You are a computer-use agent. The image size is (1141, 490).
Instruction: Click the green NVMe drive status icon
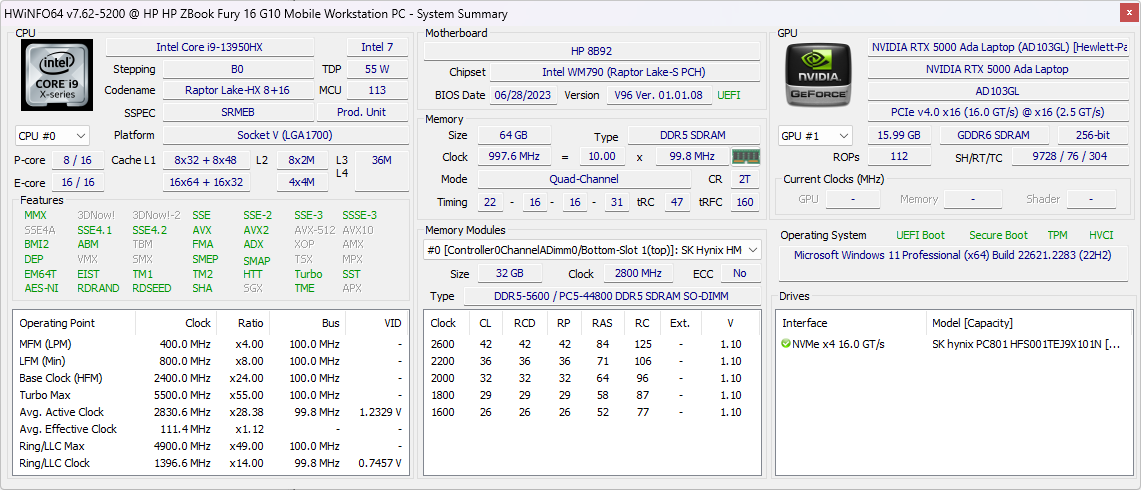tap(787, 344)
